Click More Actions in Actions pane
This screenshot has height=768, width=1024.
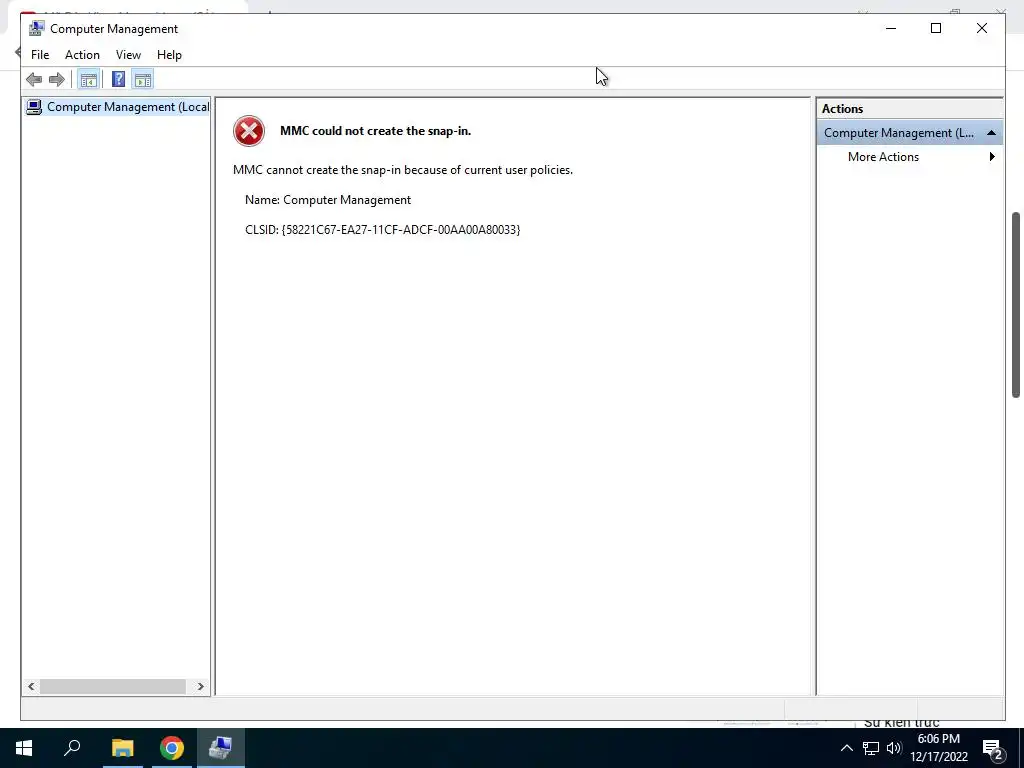[x=883, y=157]
